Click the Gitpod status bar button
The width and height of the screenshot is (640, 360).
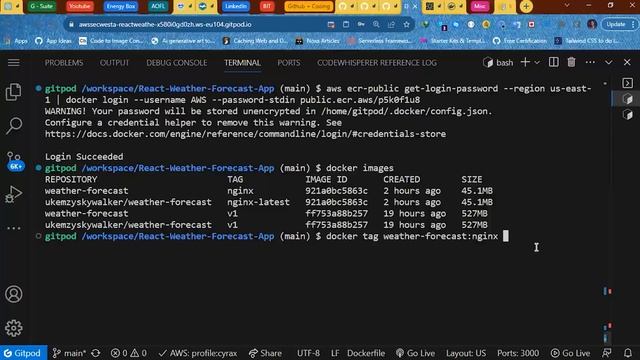[x=23, y=353]
